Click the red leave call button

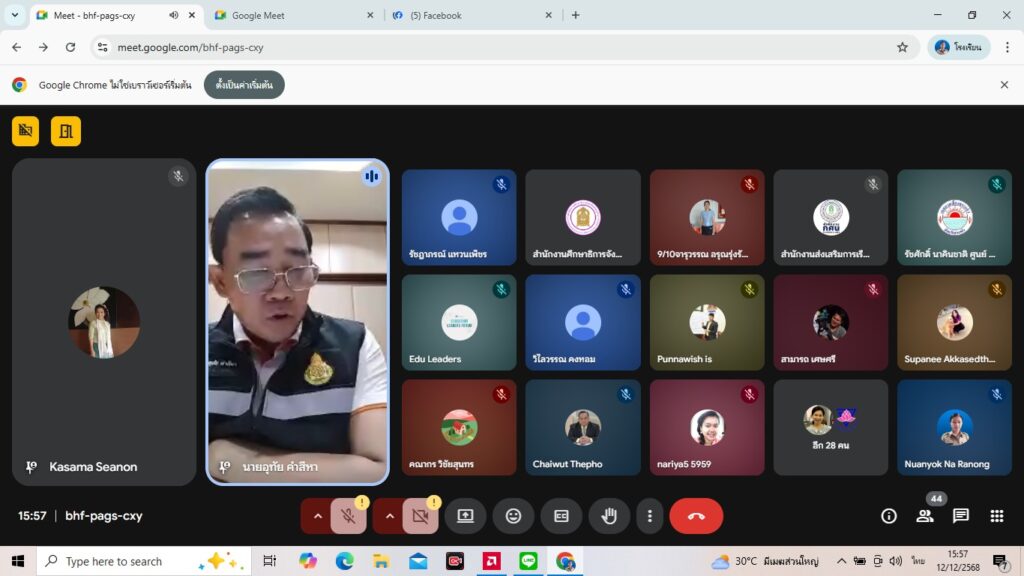point(696,516)
